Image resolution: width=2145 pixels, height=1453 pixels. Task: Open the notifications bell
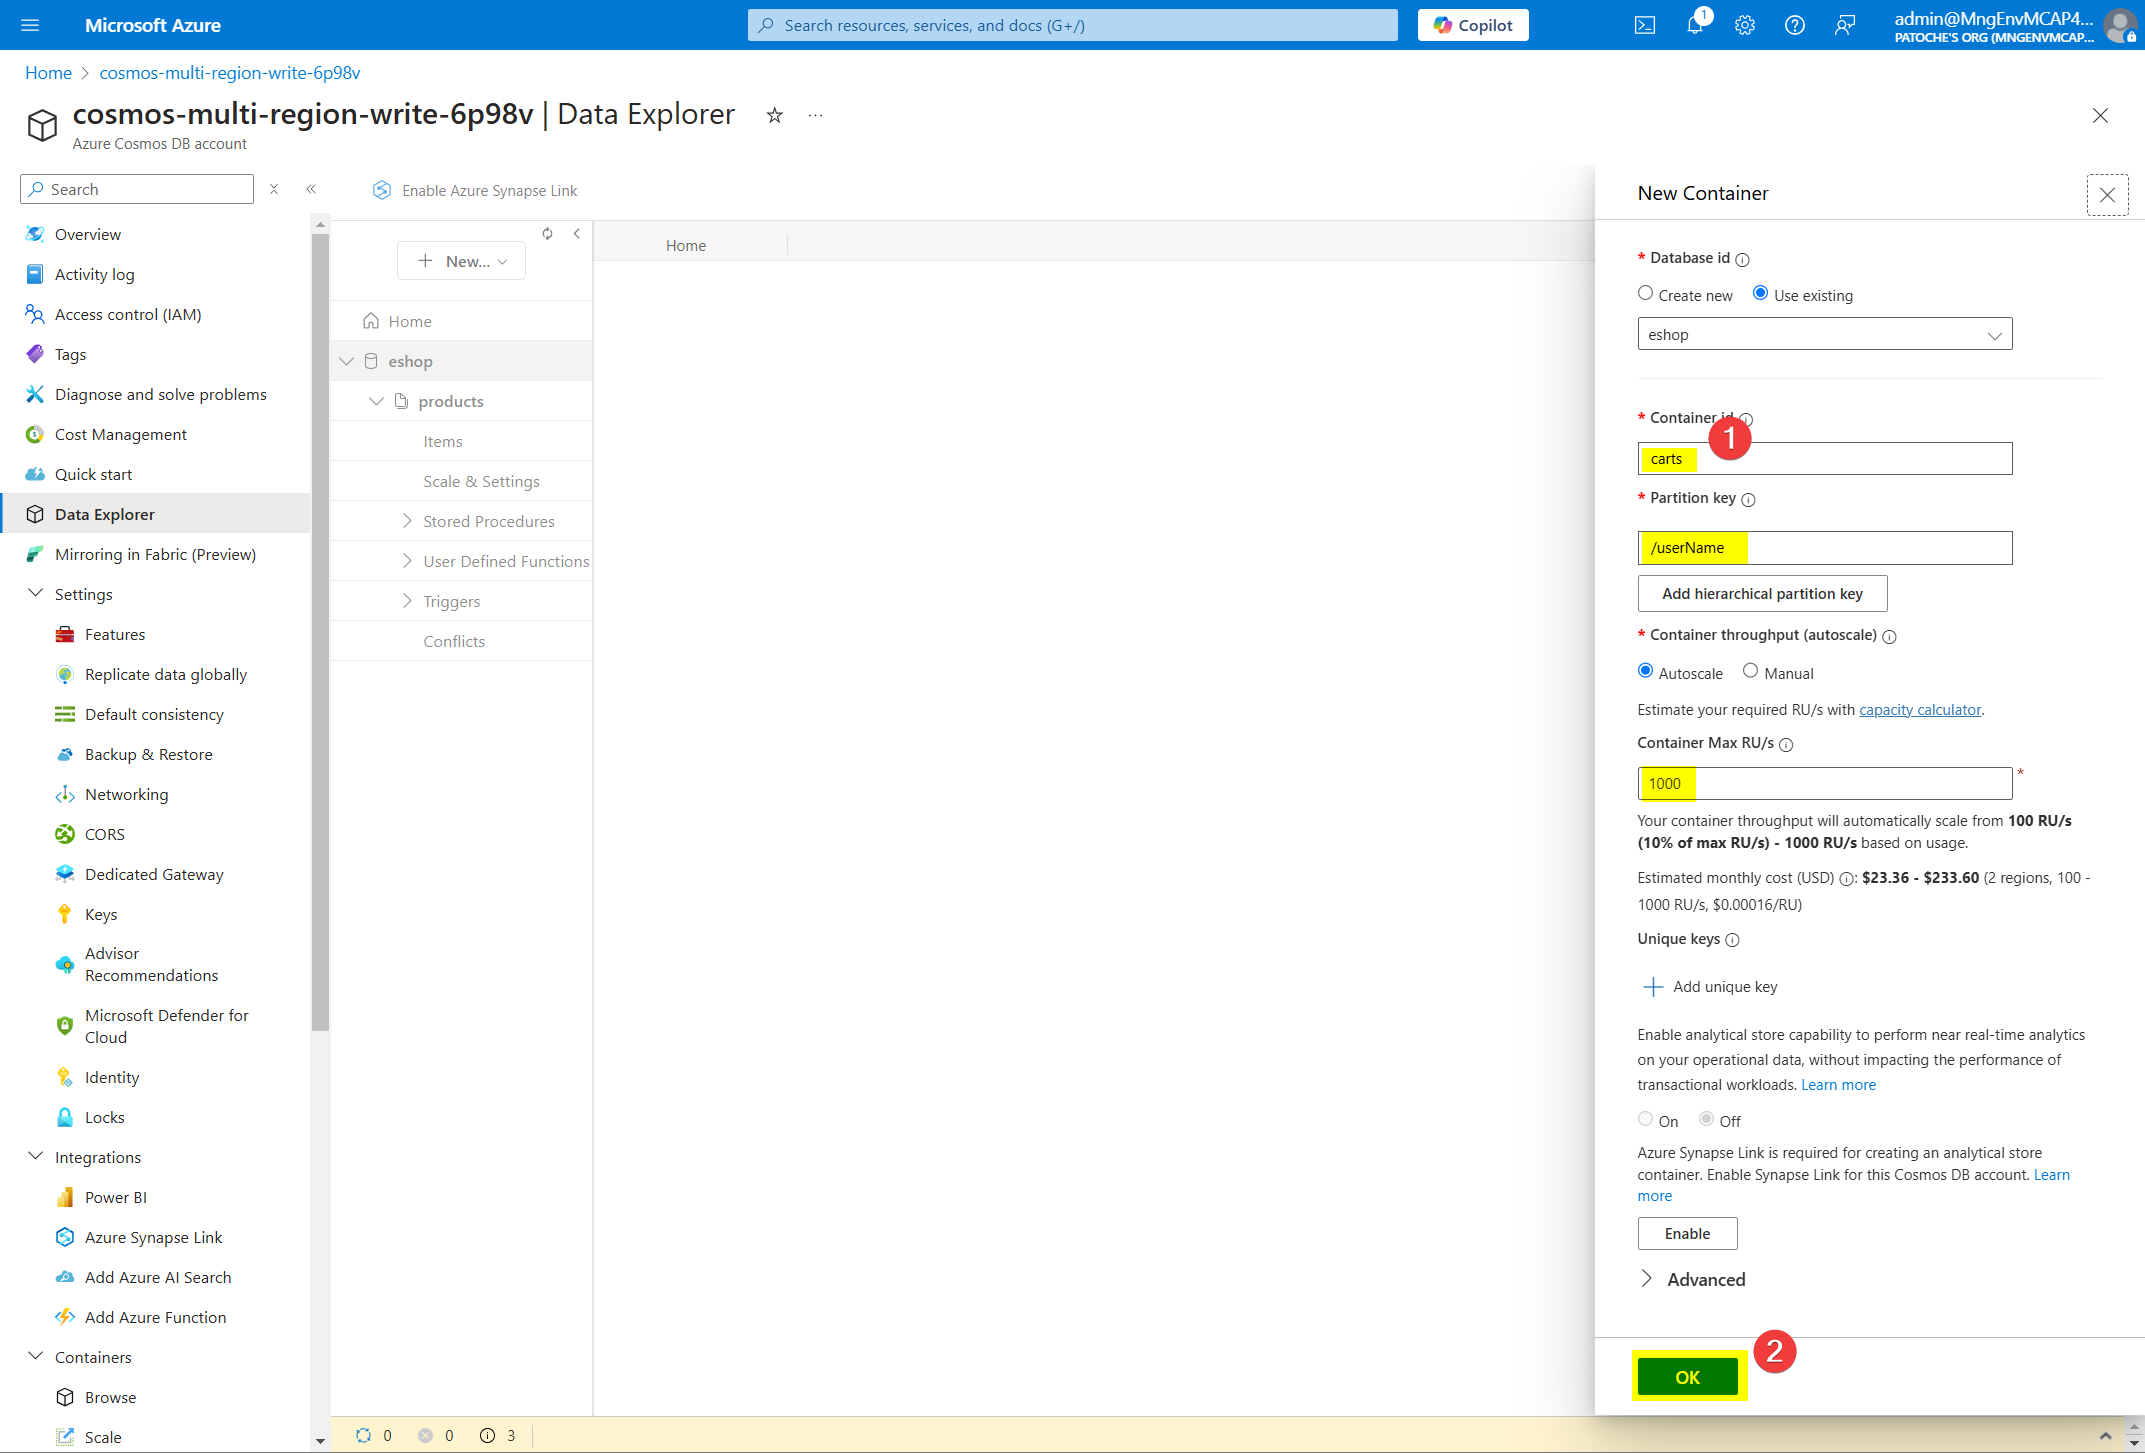1694,25
